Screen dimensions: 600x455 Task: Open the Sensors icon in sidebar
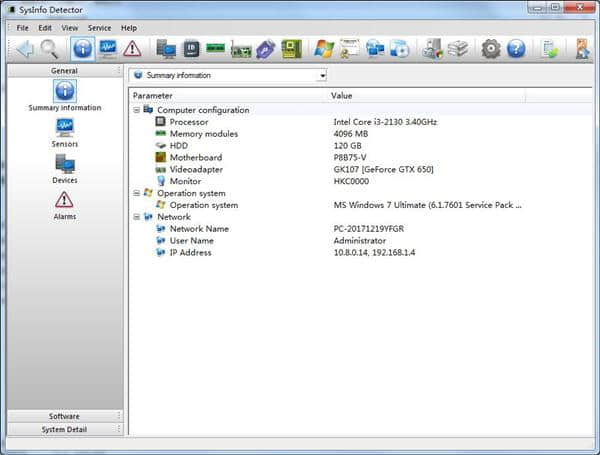click(64, 127)
